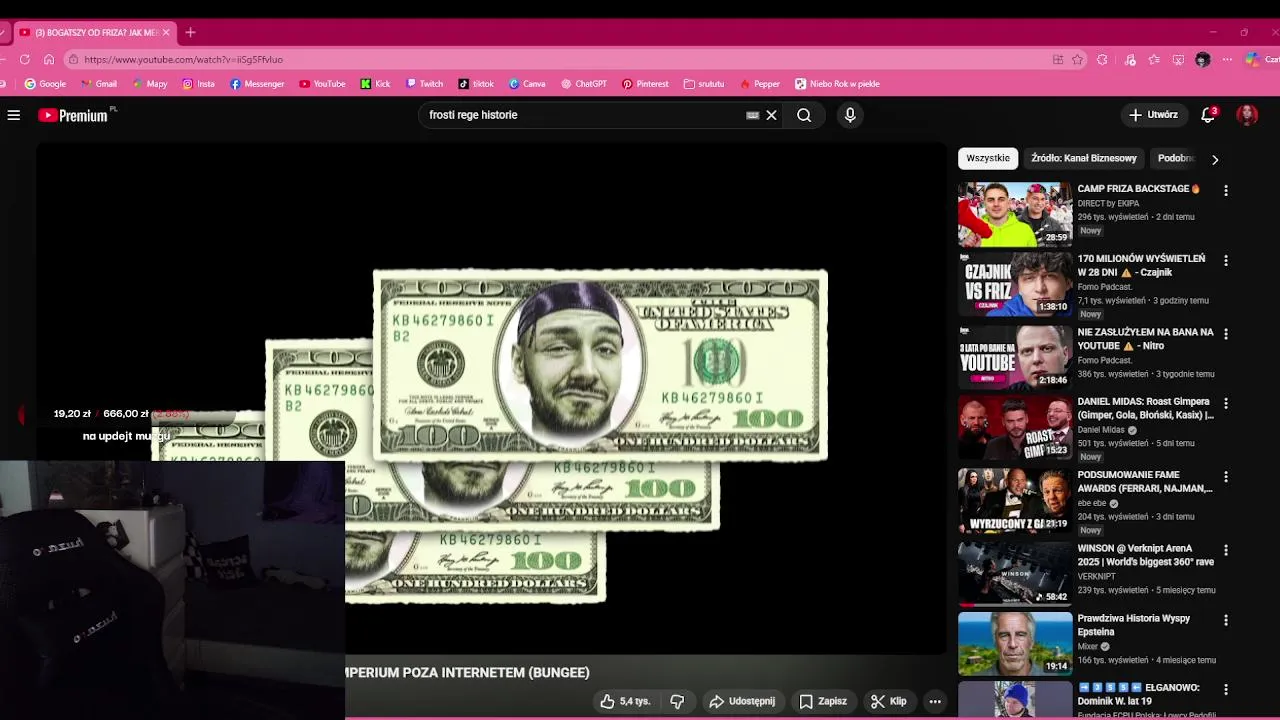1280x720 pixels.
Task: Open WINSON Verknipt ArenA video thumbnail
Action: coord(1015,575)
